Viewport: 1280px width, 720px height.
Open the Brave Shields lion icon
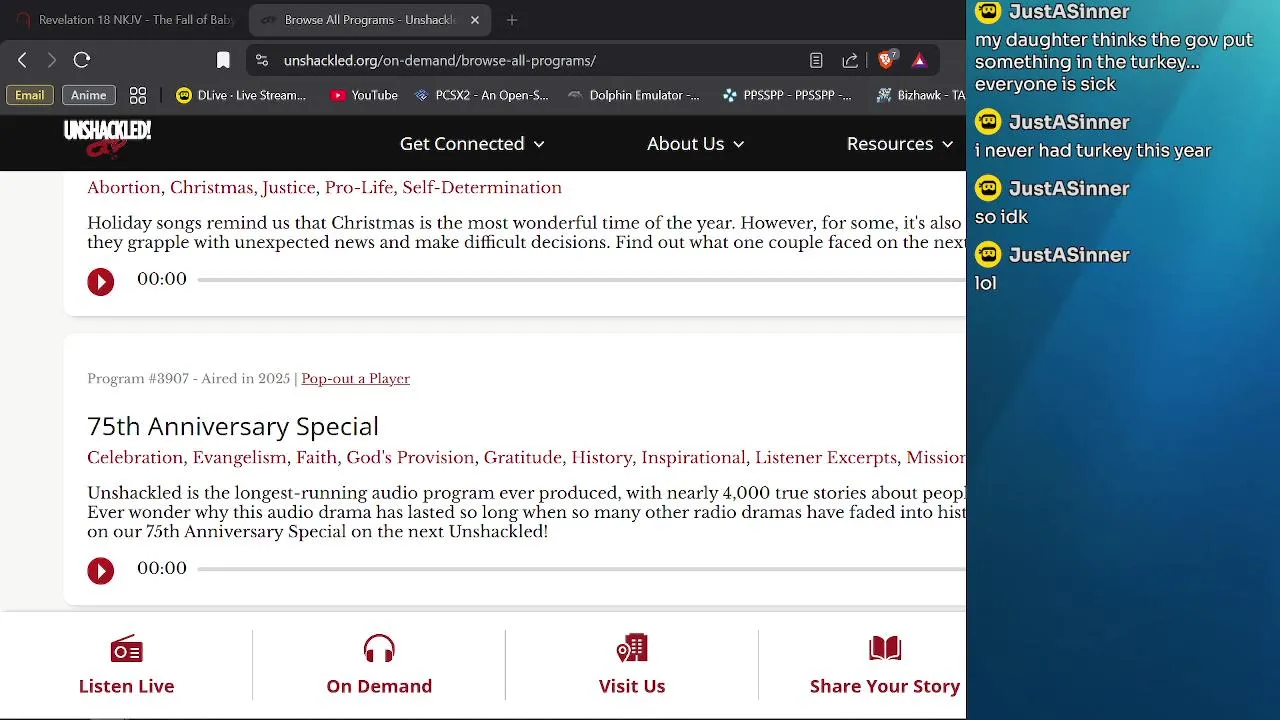click(x=886, y=60)
